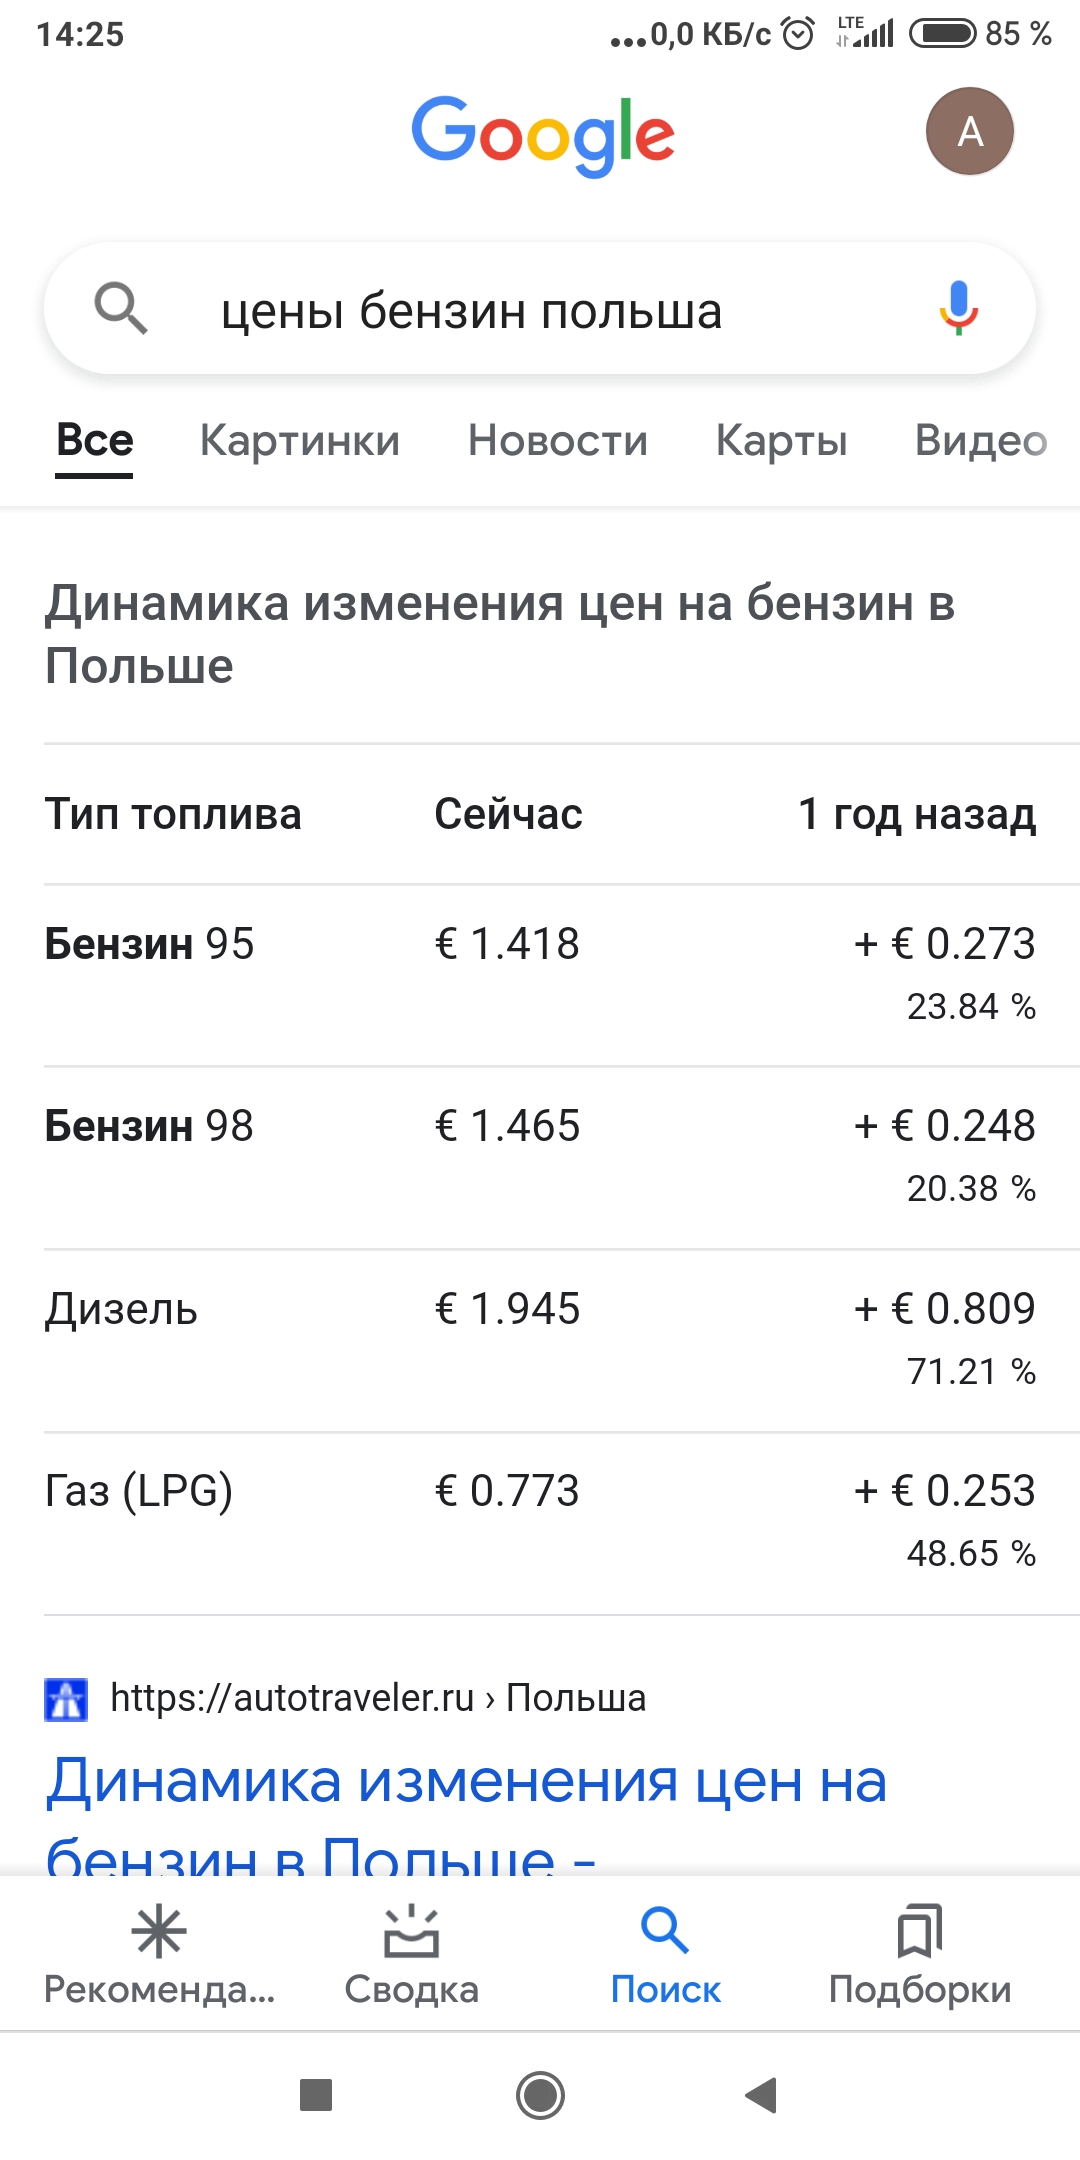Screen dimensions: 1080x2160
Task: Open the Рекоменда… asterisk icon tab
Action: (x=159, y=1933)
